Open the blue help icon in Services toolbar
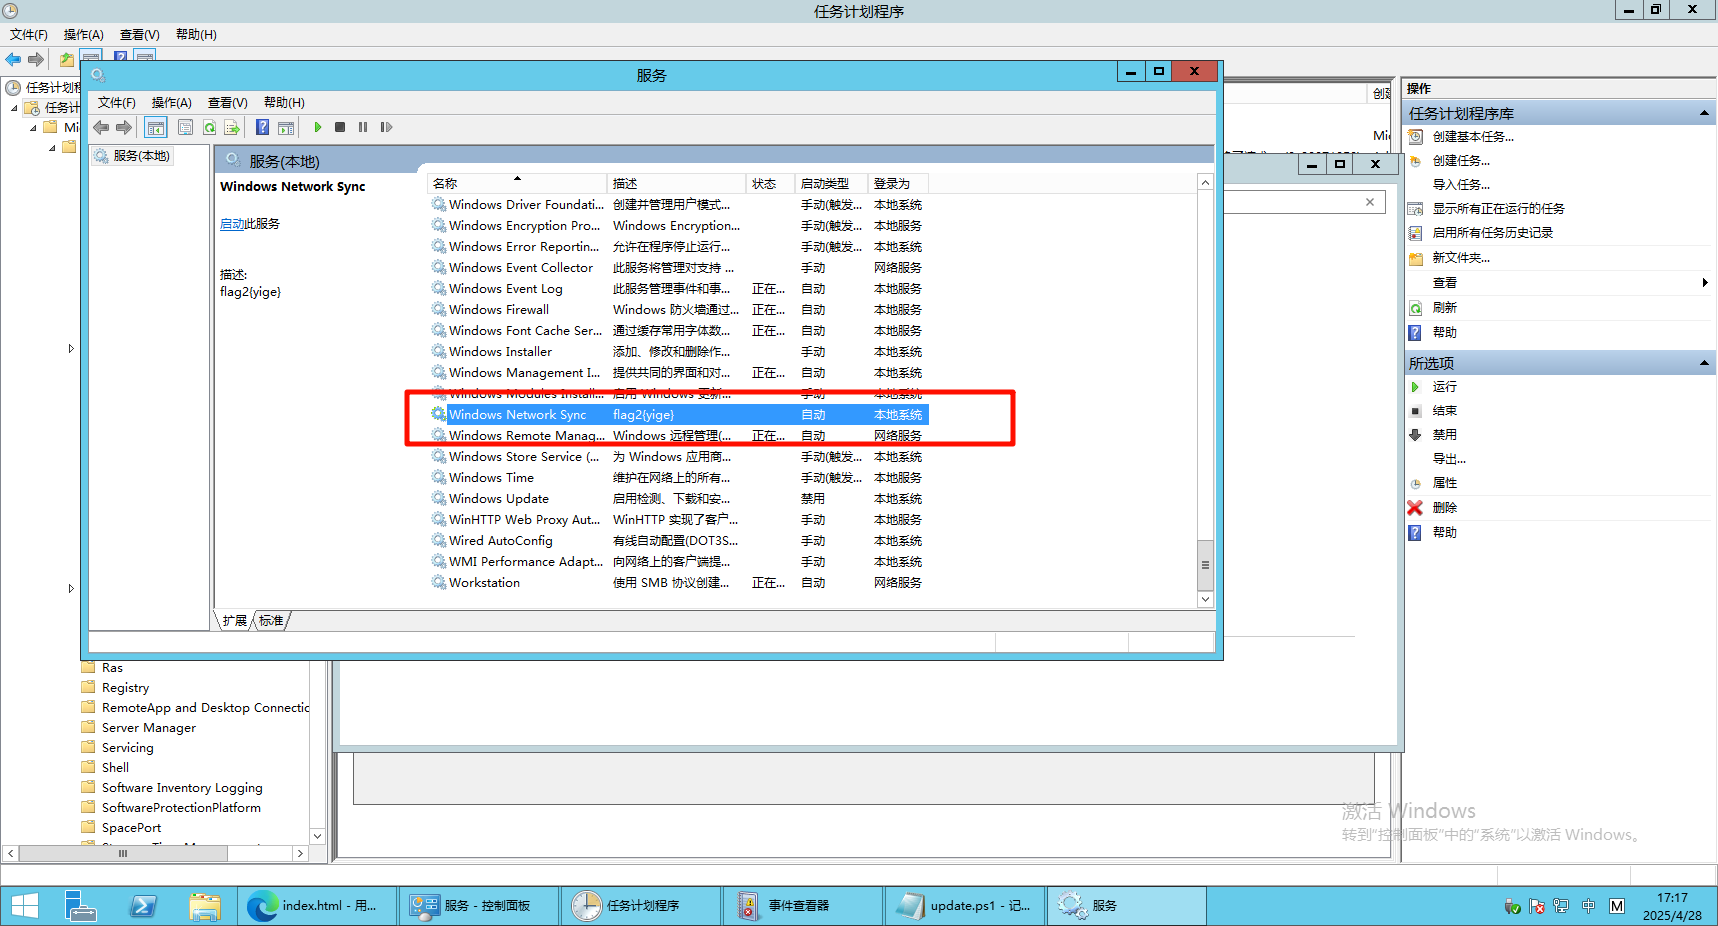This screenshot has height=926, width=1718. [262, 127]
